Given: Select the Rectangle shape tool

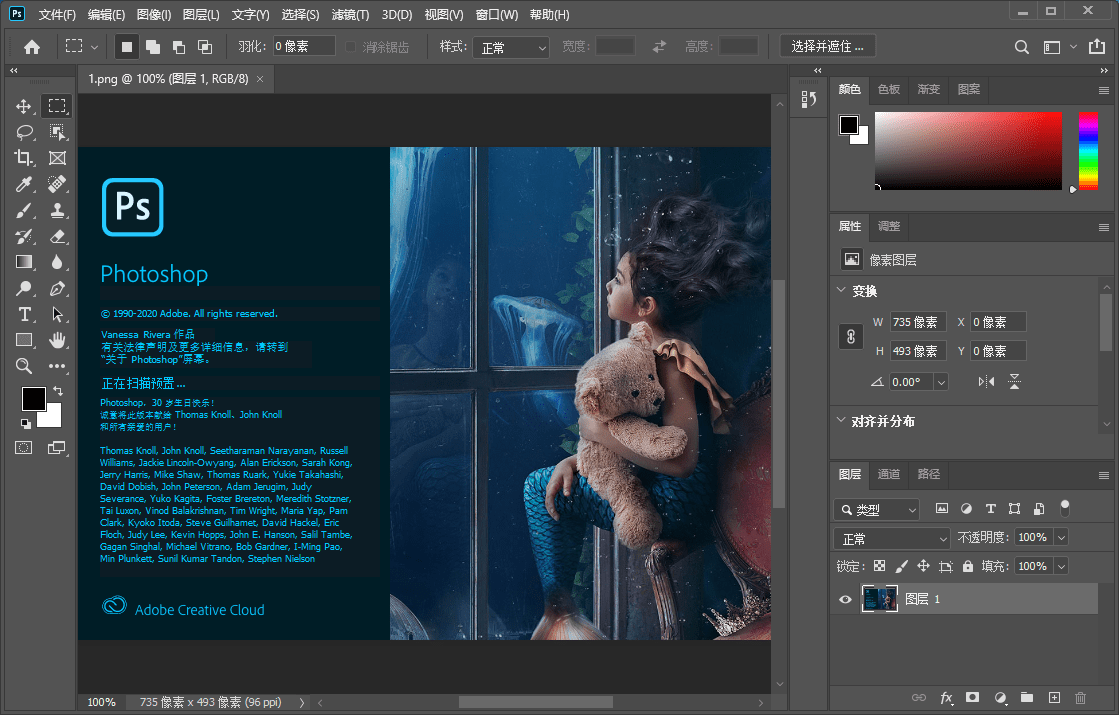Looking at the screenshot, I should [x=24, y=340].
